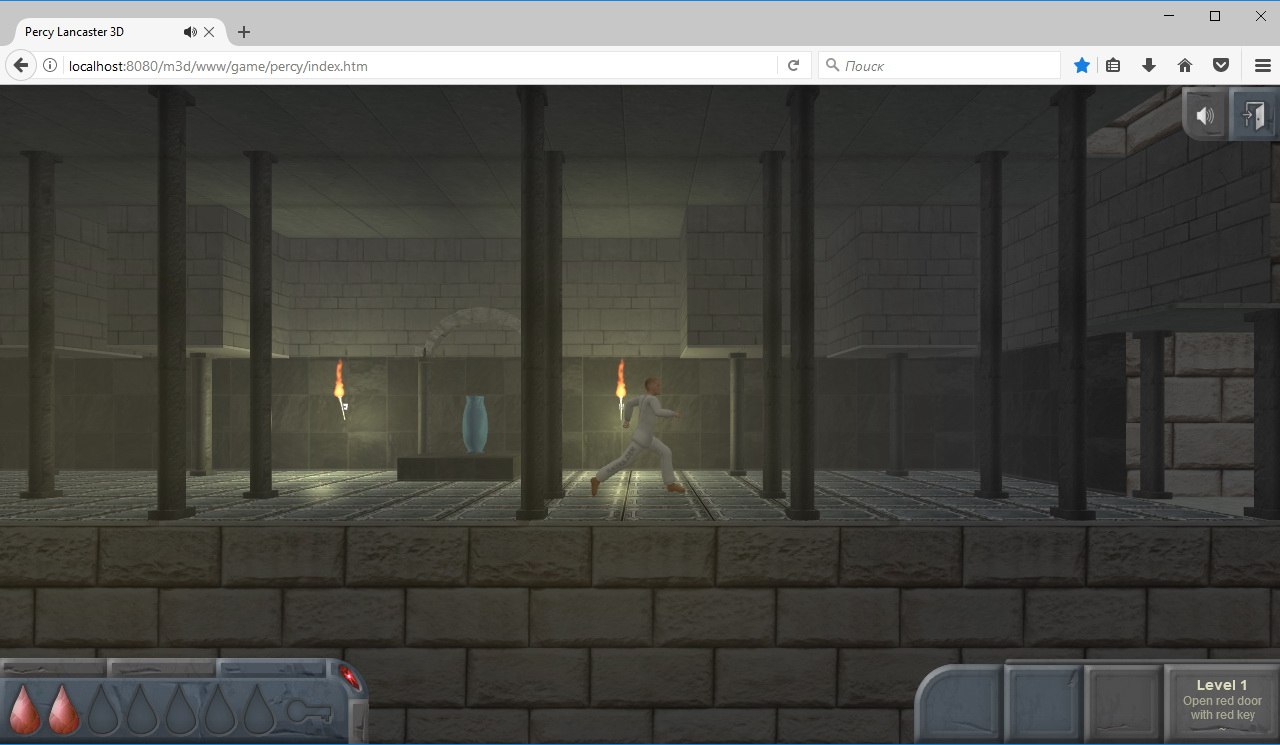Click the second red health drop

(64, 708)
